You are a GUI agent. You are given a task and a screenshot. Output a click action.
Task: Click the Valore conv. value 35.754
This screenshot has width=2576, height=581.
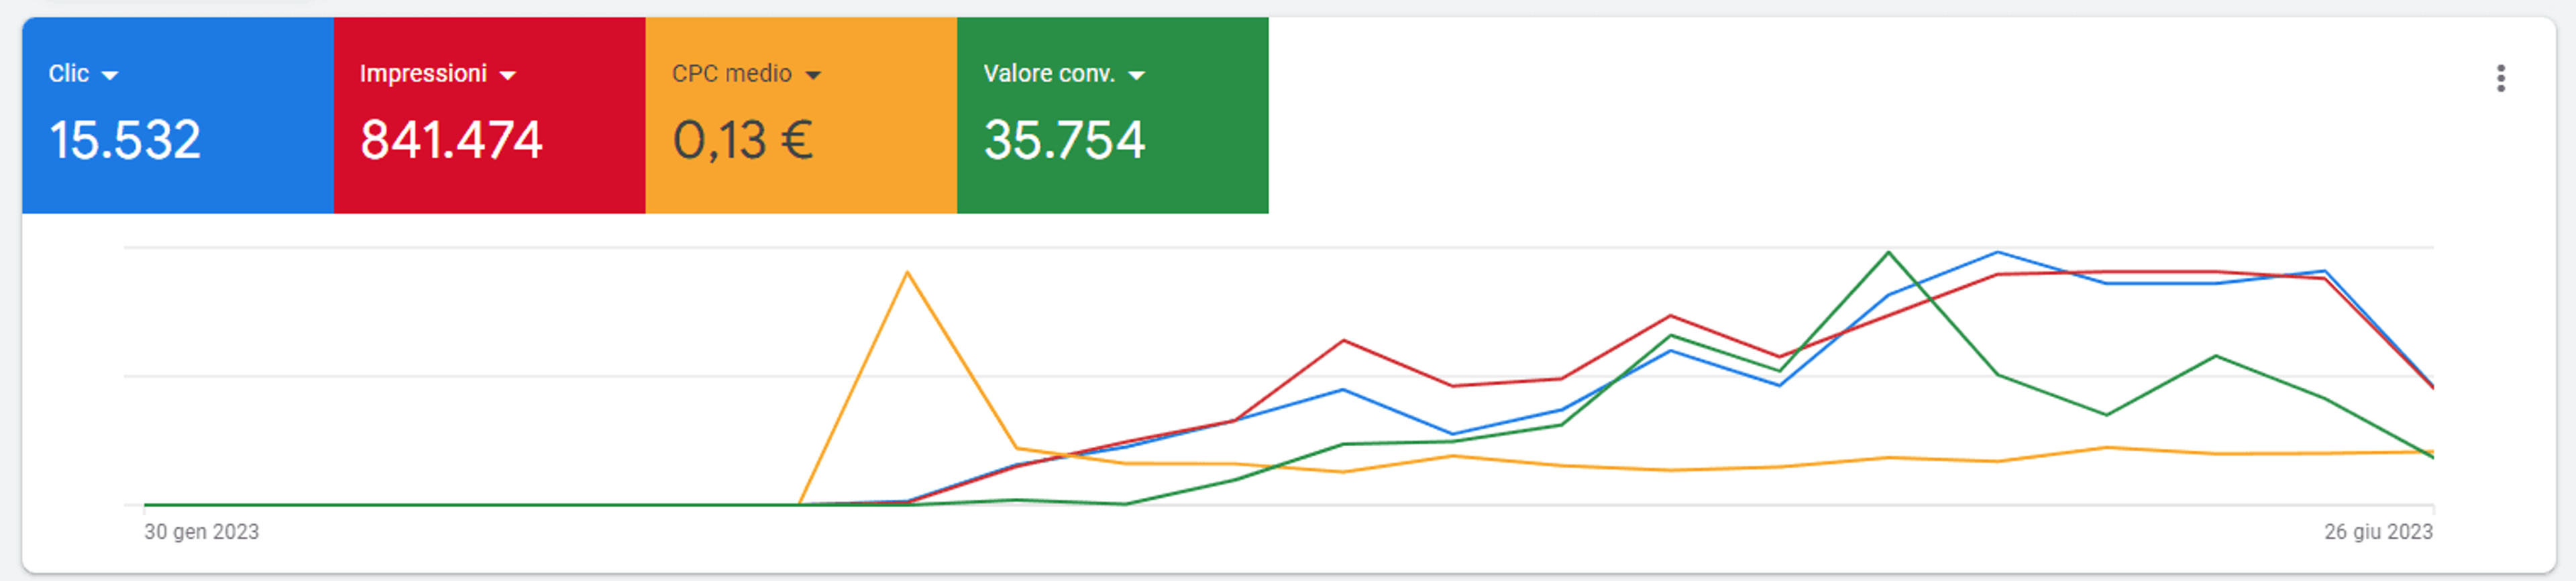pyautogui.click(x=1064, y=140)
